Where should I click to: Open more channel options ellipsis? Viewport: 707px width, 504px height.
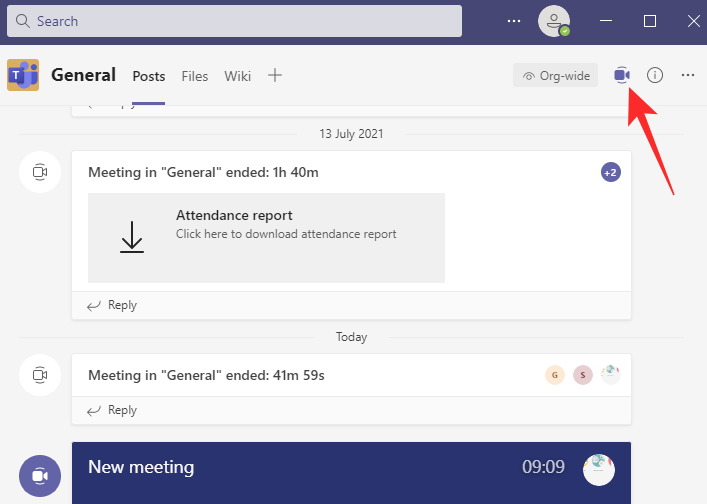[687, 75]
